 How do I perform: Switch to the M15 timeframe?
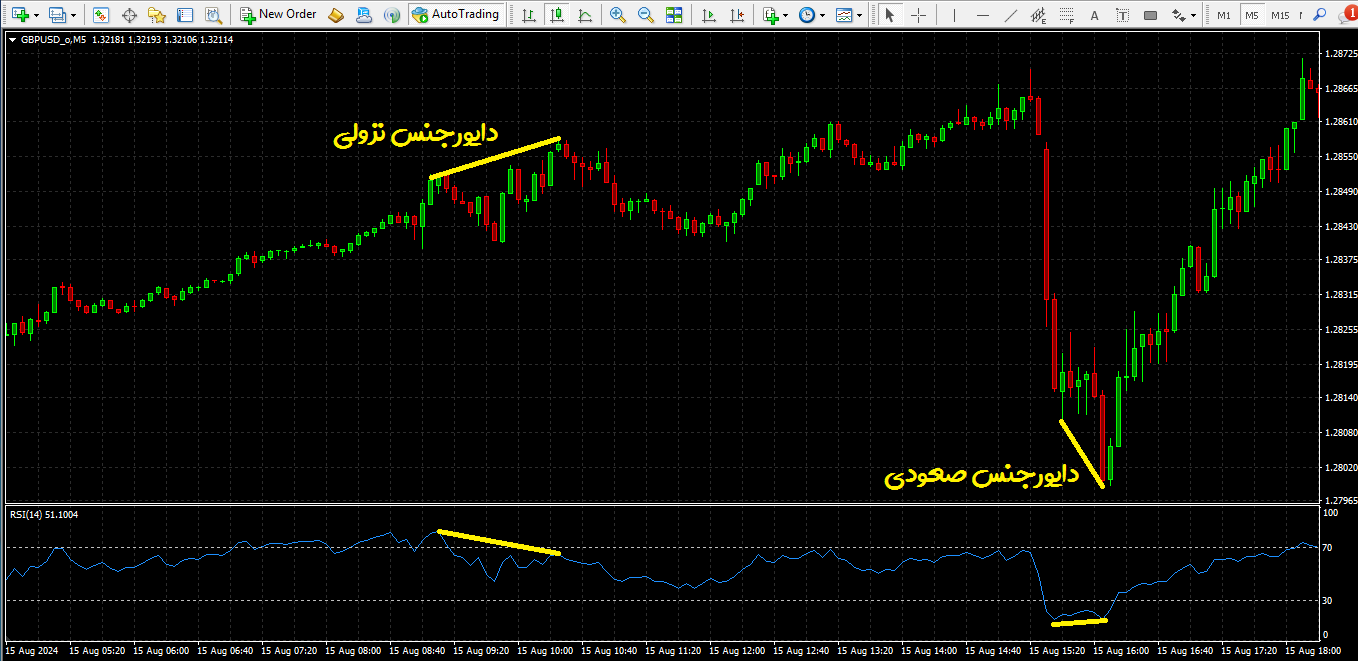pyautogui.click(x=1281, y=15)
